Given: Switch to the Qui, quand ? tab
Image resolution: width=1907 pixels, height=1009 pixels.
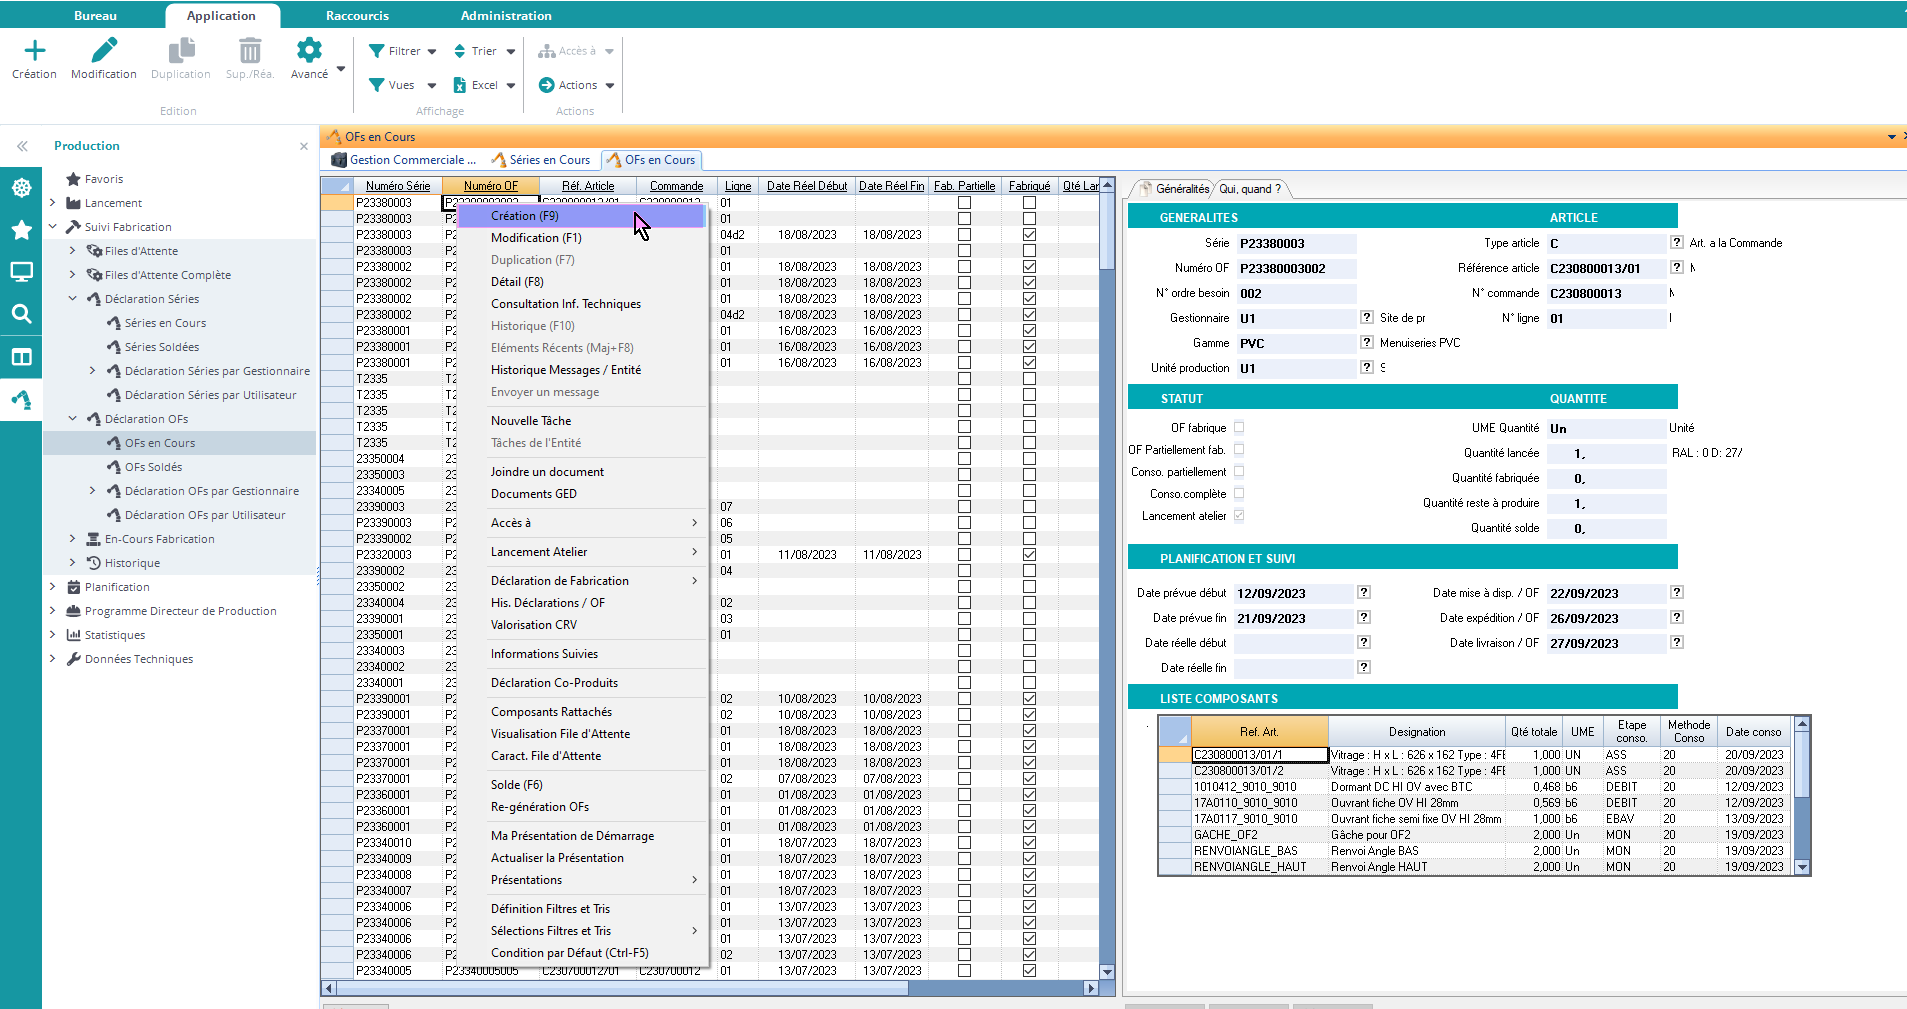Looking at the screenshot, I should (x=1249, y=189).
